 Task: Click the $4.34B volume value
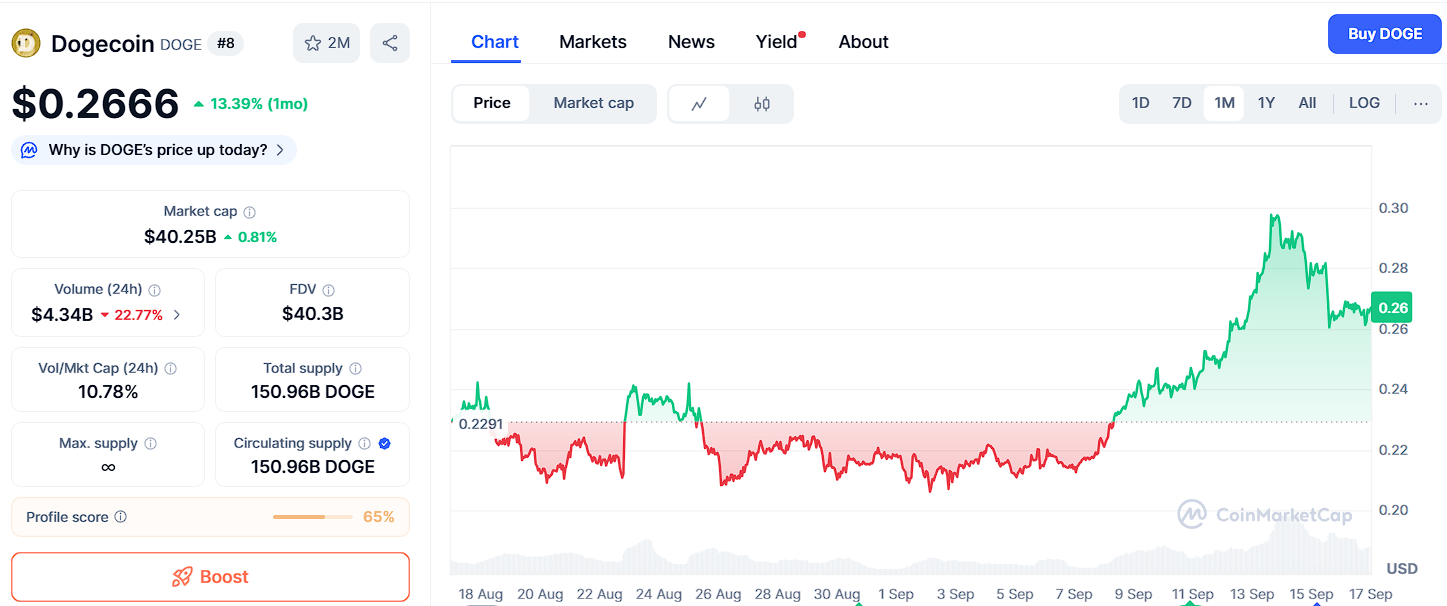pos(62,315)
